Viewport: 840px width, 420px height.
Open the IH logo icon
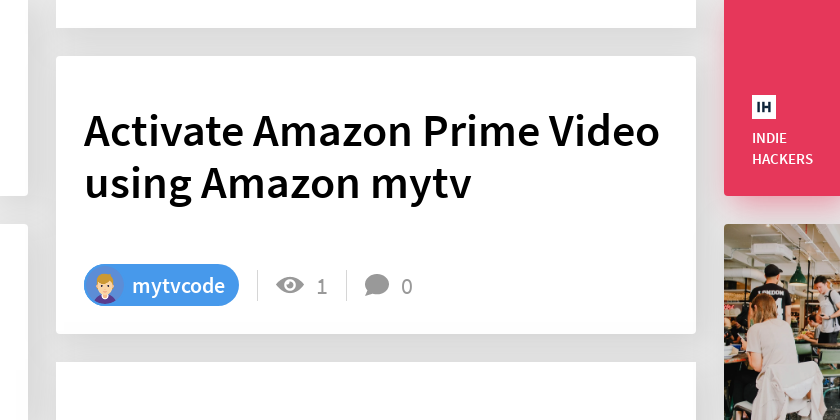tap(763, 107)
